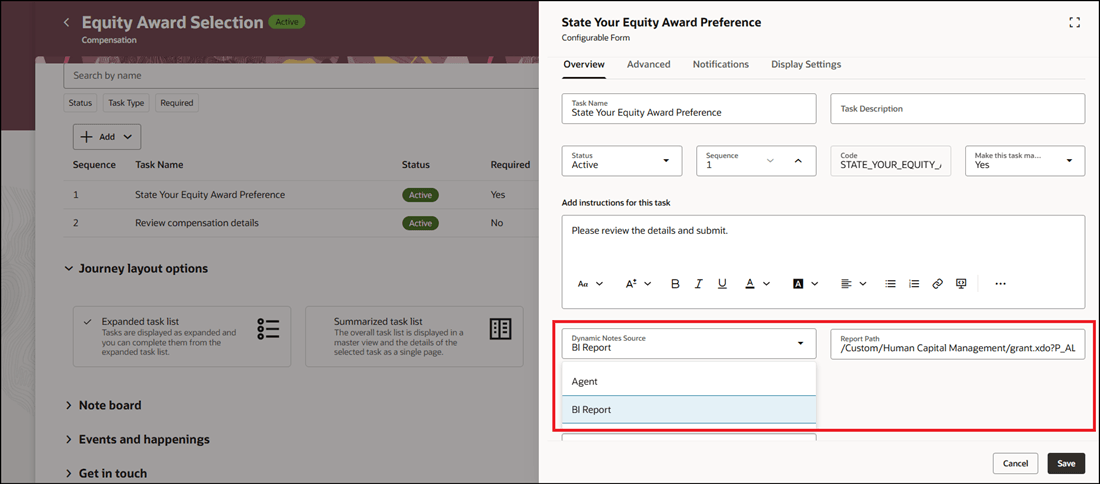Screen dimensions: 1100x484
Task: Open the Display Settings tab
Action: click(806, 65)
